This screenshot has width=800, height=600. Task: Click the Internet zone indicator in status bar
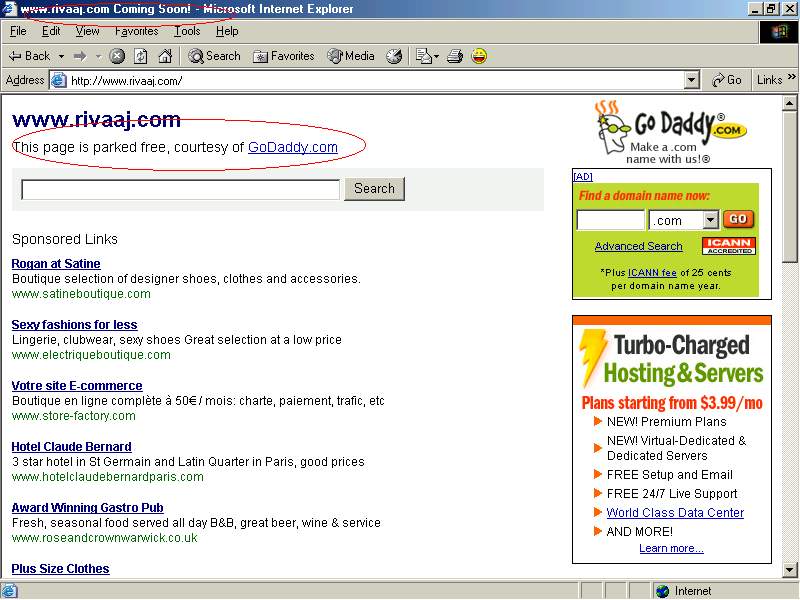point(684,591)
